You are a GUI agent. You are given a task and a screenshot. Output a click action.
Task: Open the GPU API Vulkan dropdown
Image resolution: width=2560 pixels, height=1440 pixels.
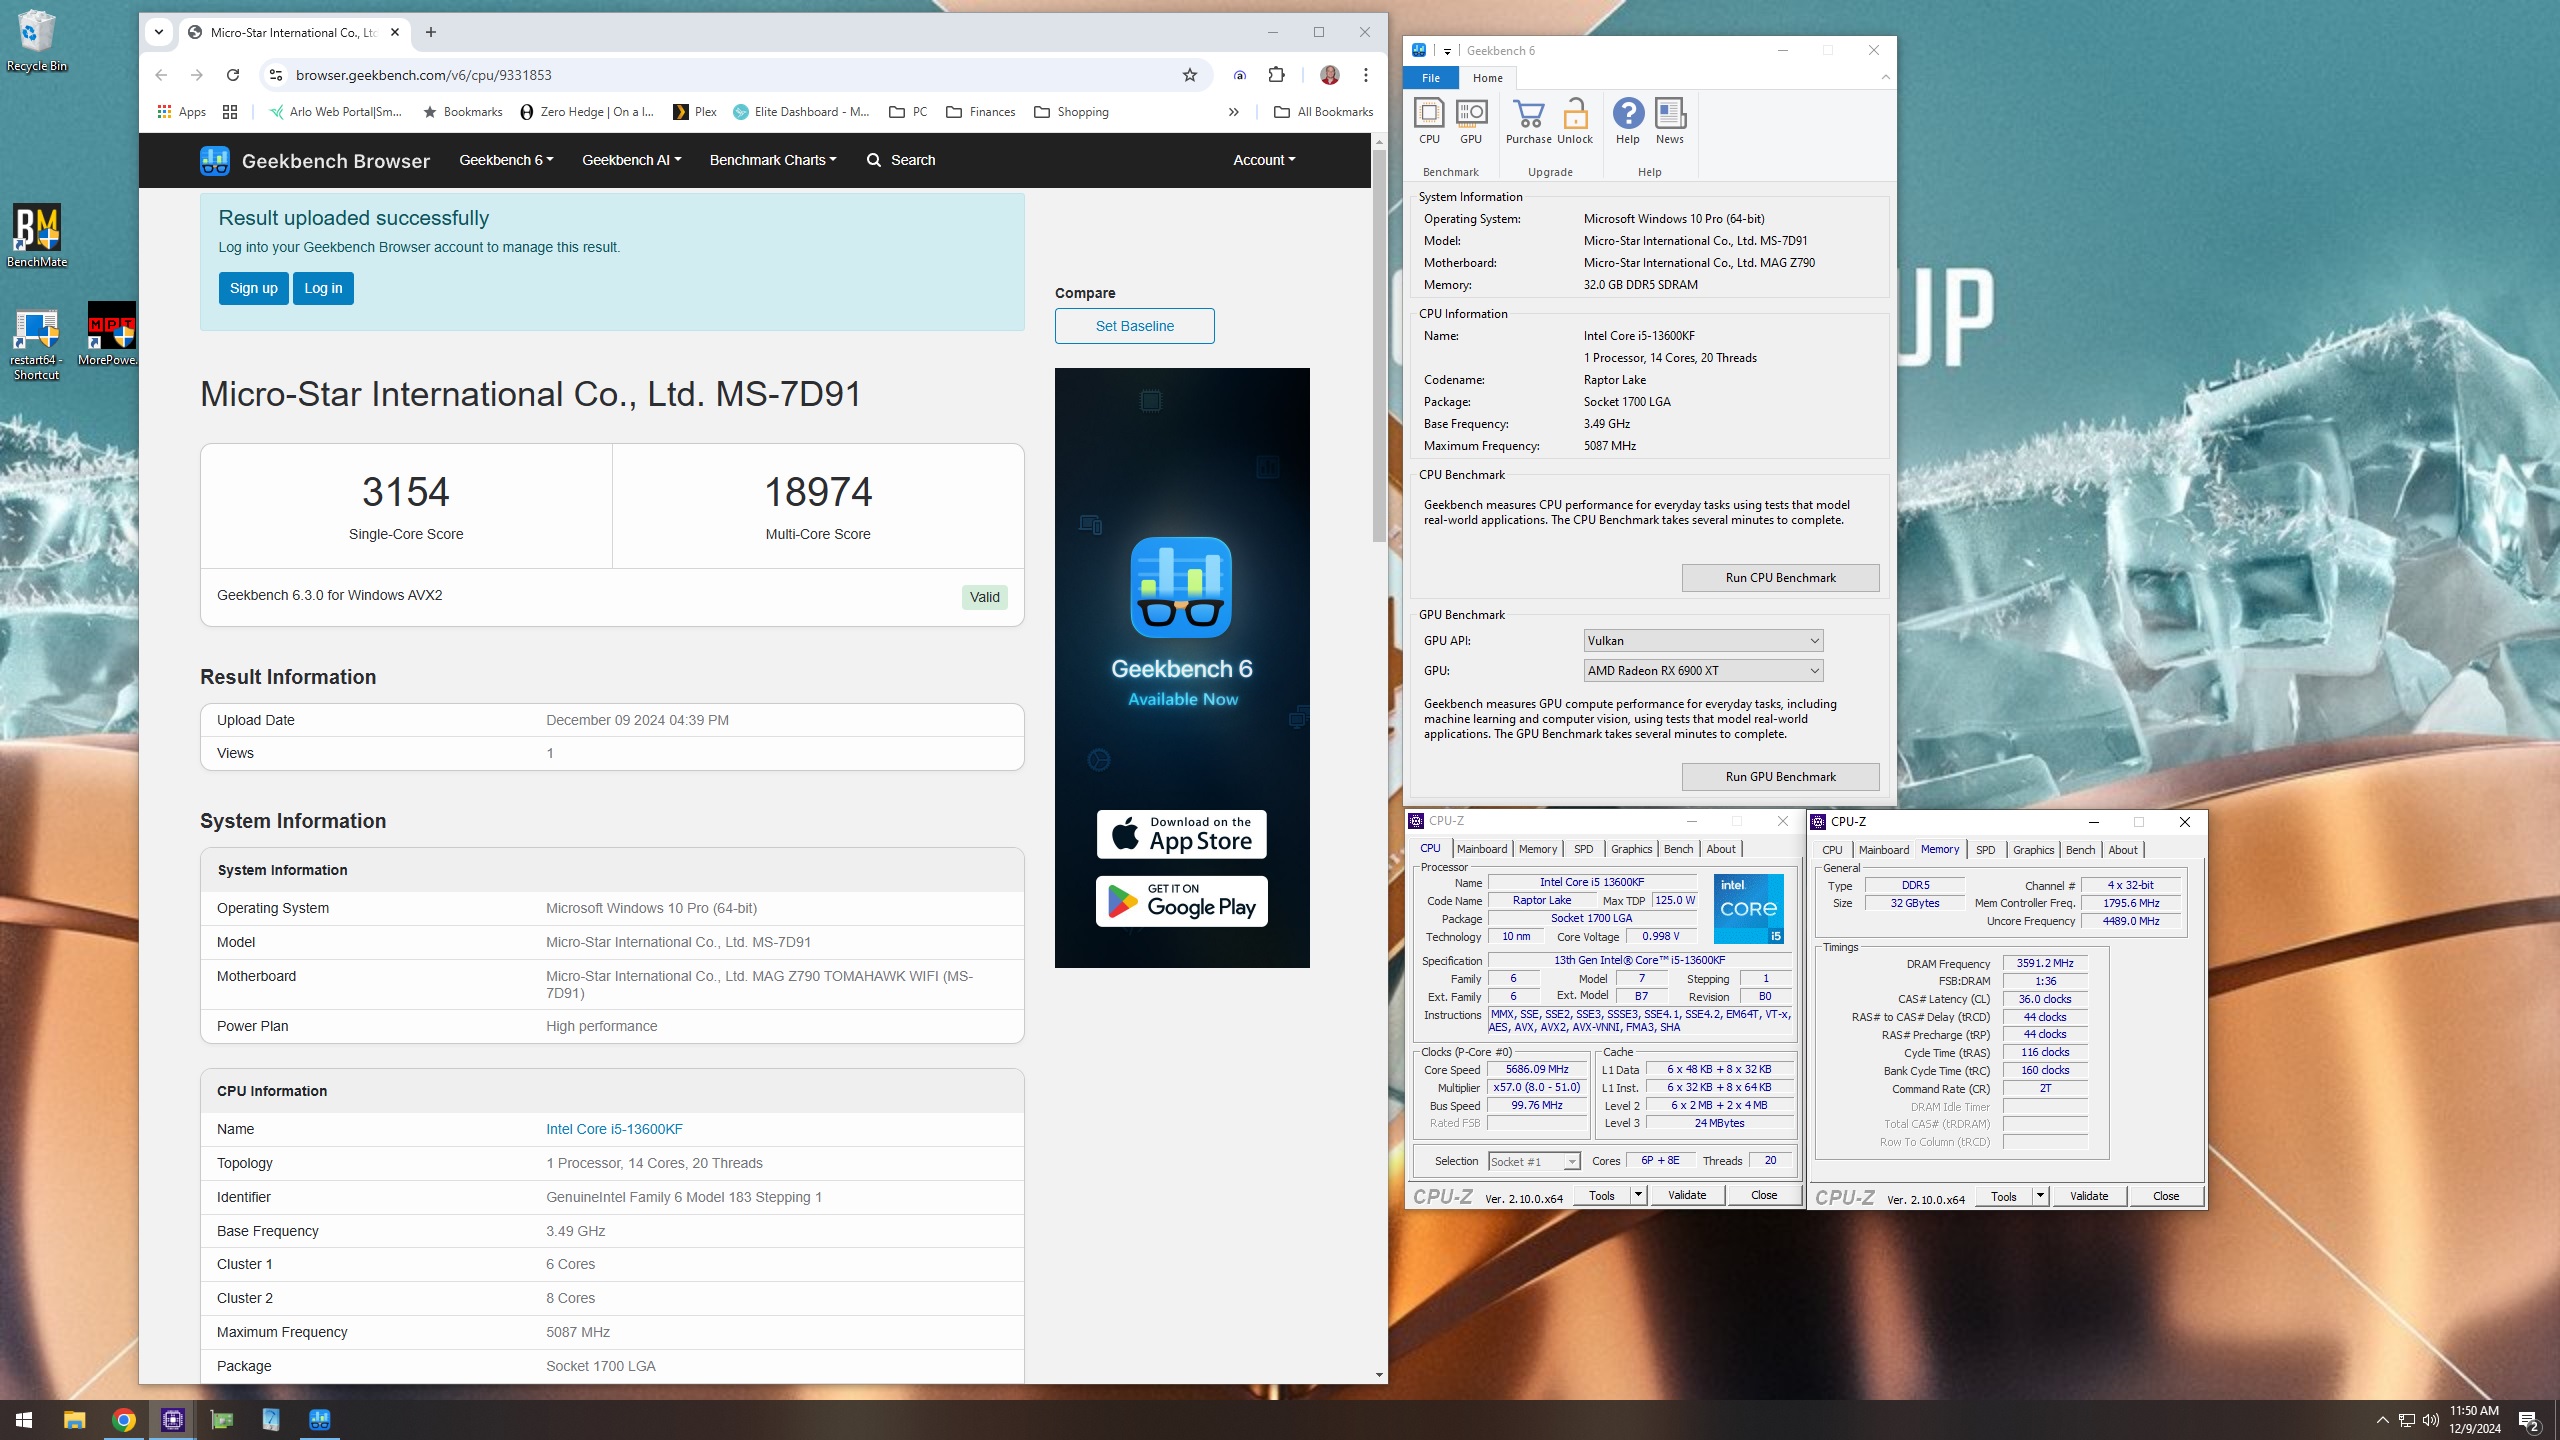point(1703,641)
